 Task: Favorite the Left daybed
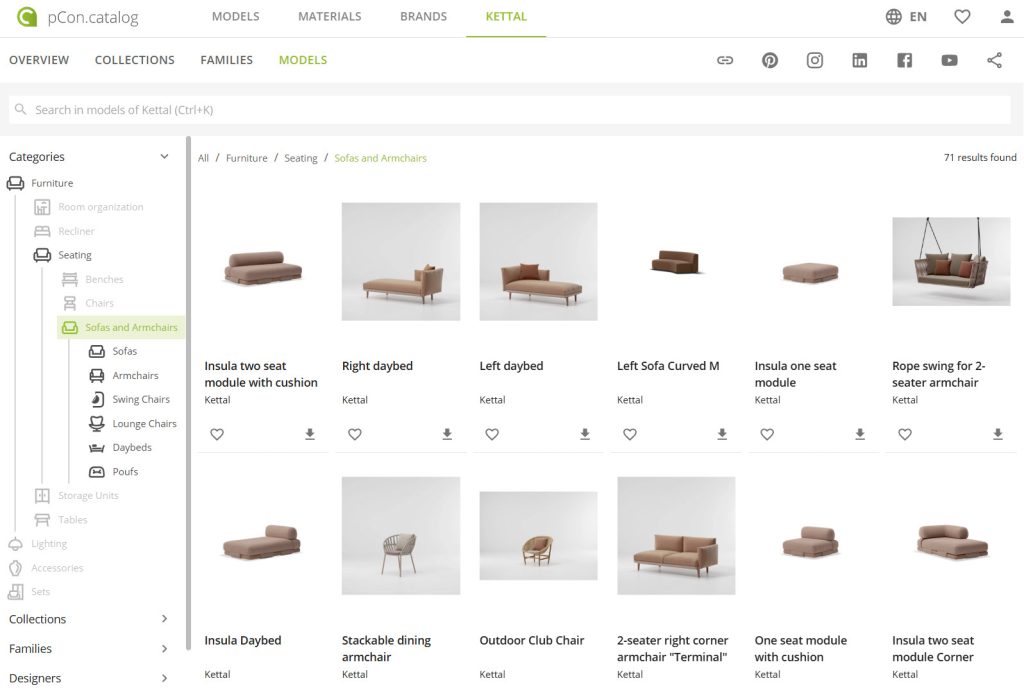tap(492, 434)
